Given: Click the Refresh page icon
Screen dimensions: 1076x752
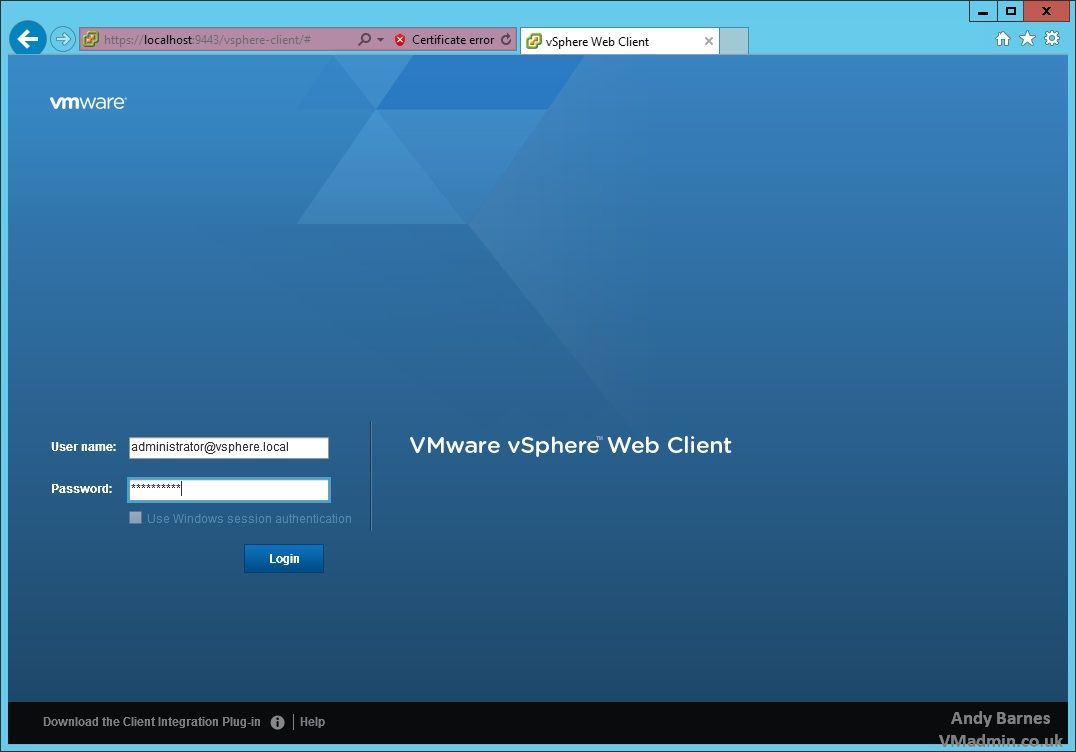Looking at the screenshot, I should point(506,40).
